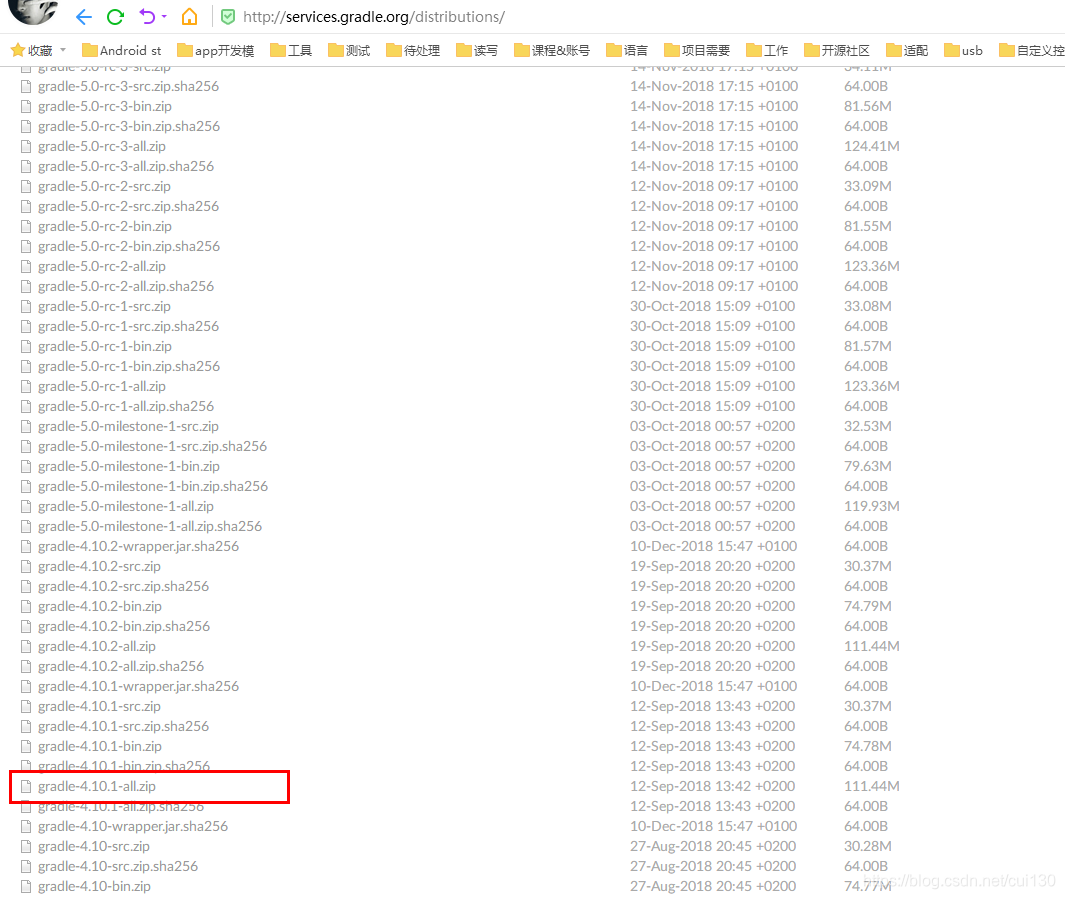Open the 适配 bookmark folder
This screenshot has width=1065, height=899.
pos(907,50)
